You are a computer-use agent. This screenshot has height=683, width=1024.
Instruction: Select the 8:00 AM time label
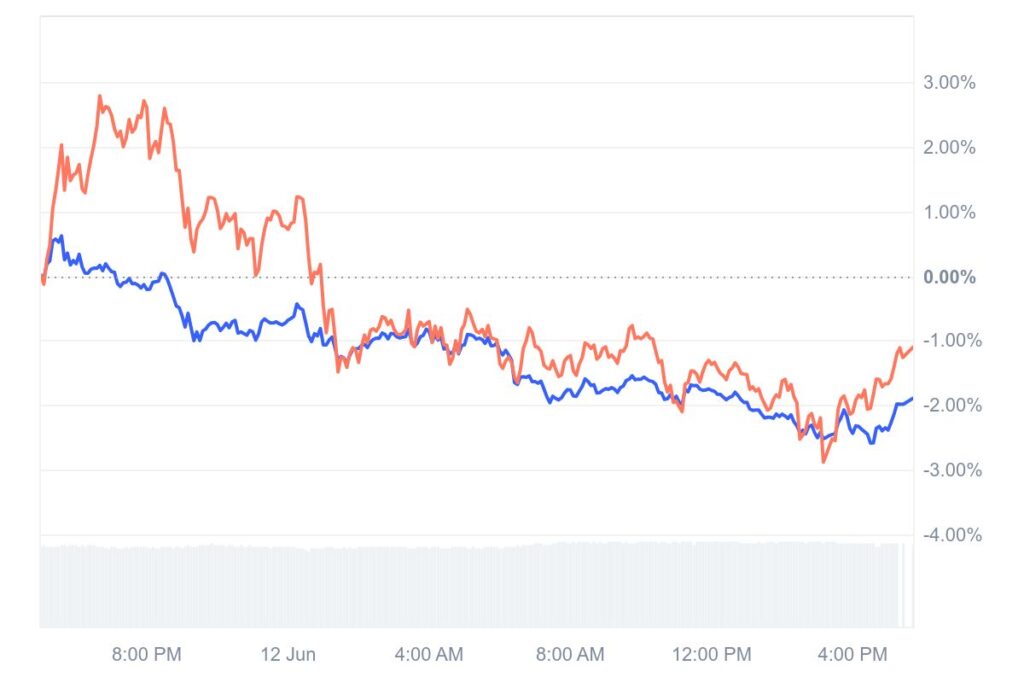[570, 655]
